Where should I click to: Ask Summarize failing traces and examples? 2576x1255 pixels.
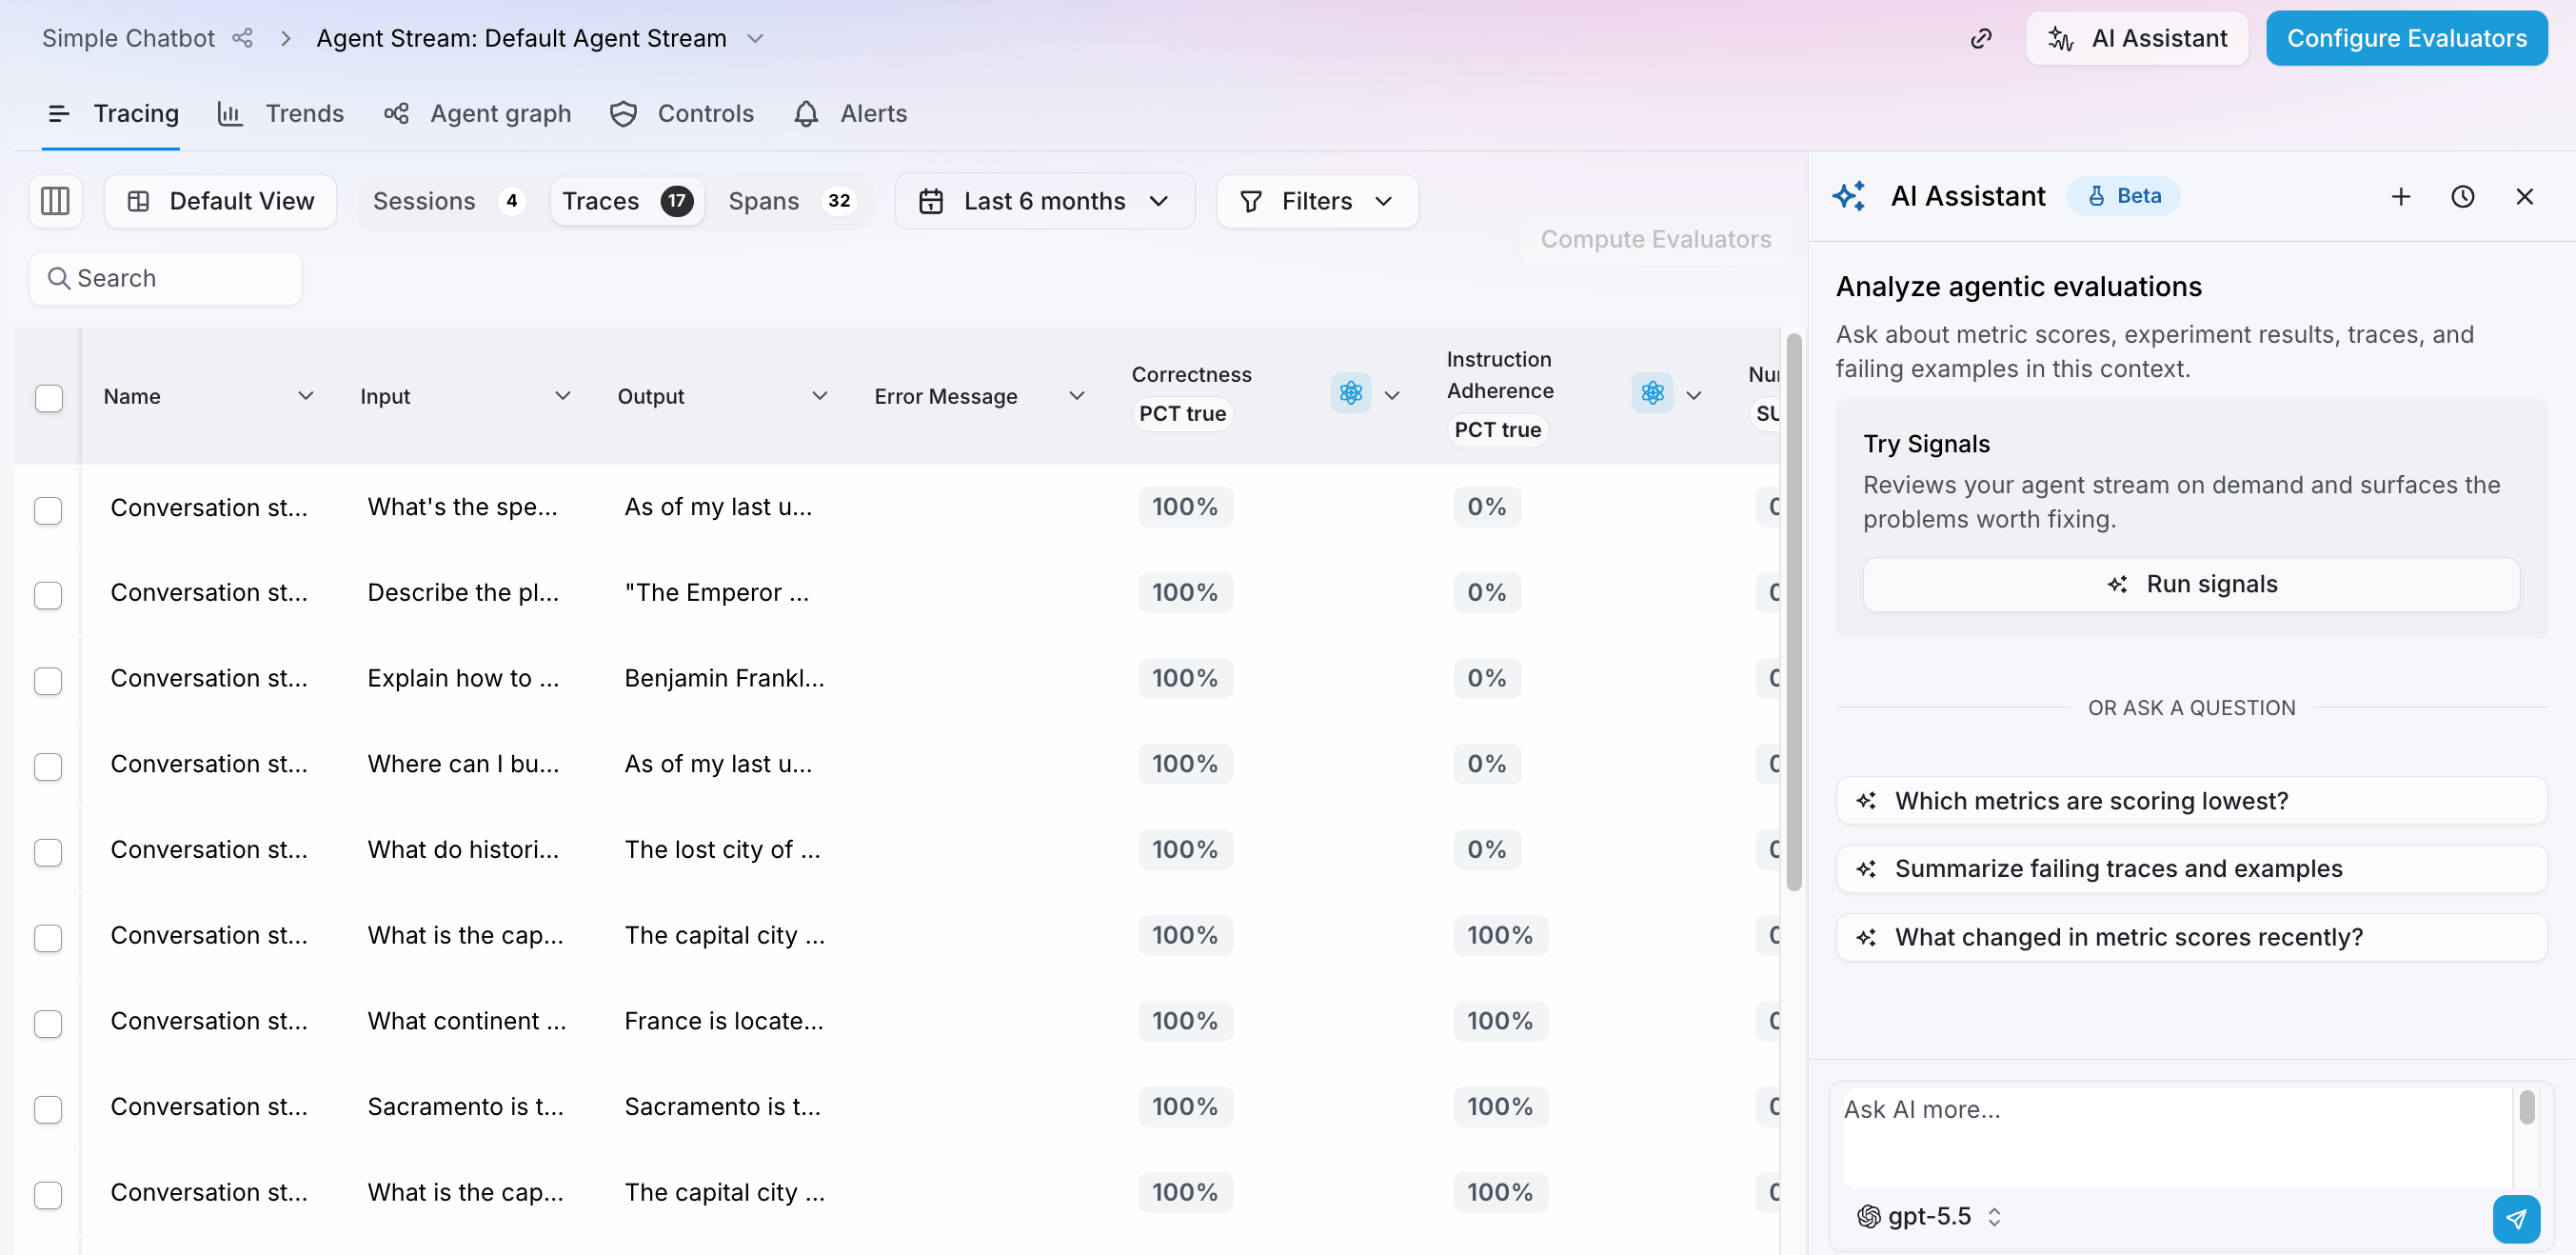[x=2190, y=869]
